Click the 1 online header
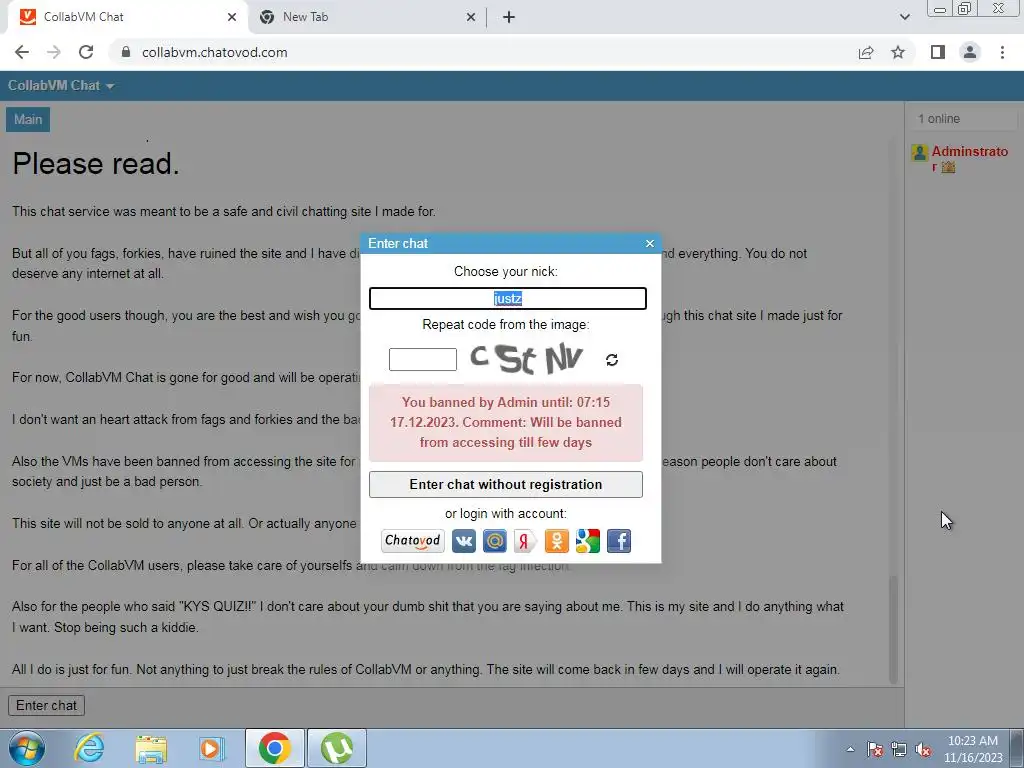 [963, 119]
